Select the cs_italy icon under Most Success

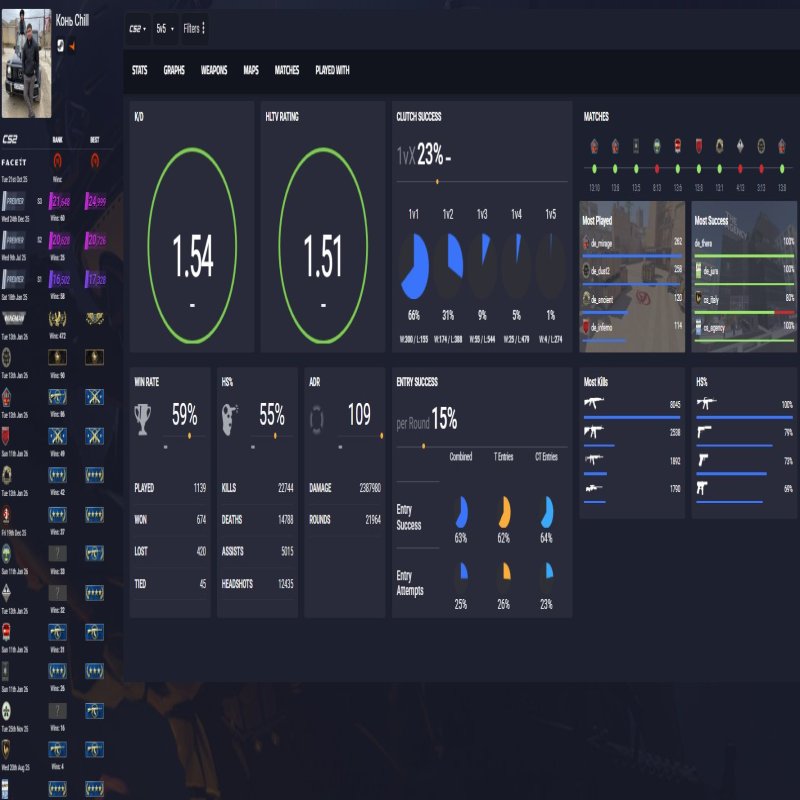click(700, 298)
